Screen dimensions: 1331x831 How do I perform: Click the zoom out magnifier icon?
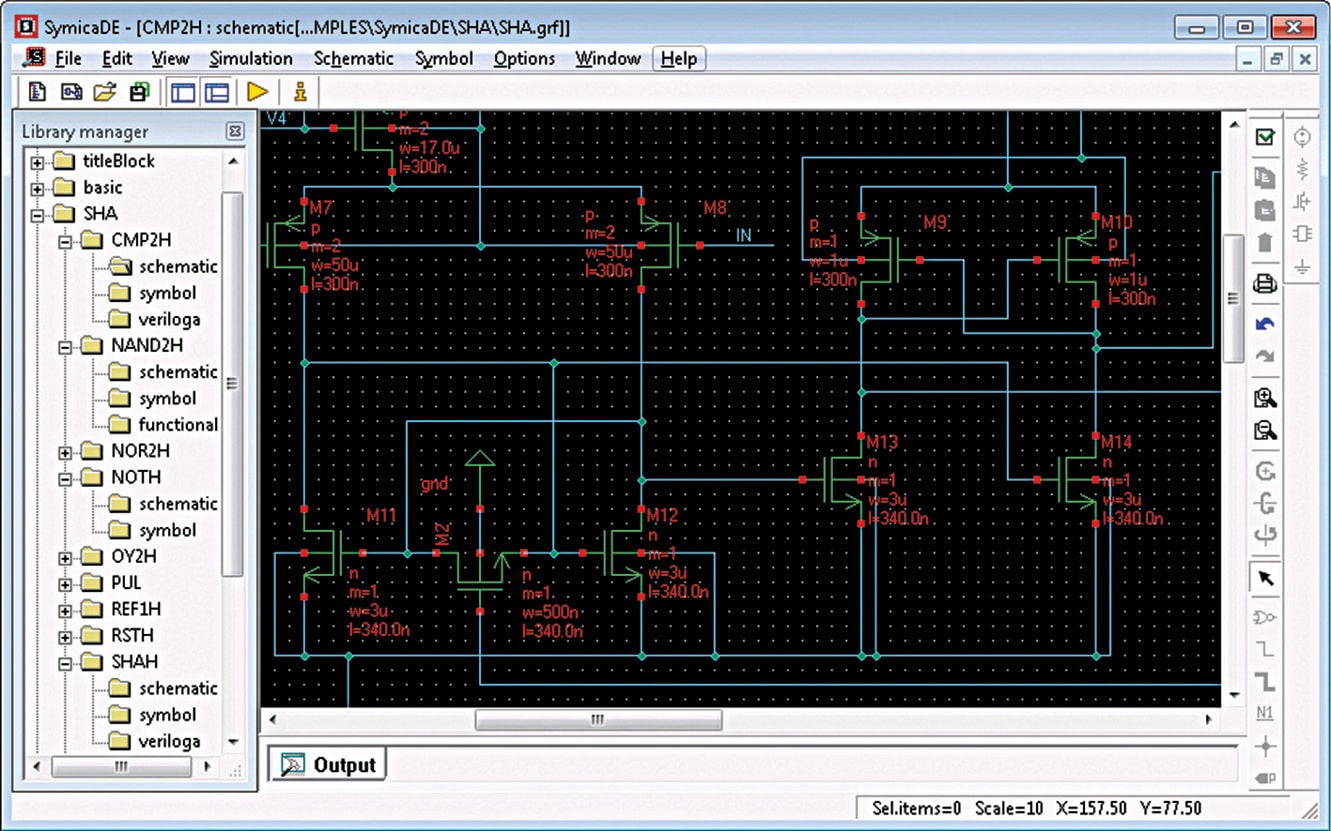click(1265, 431)
